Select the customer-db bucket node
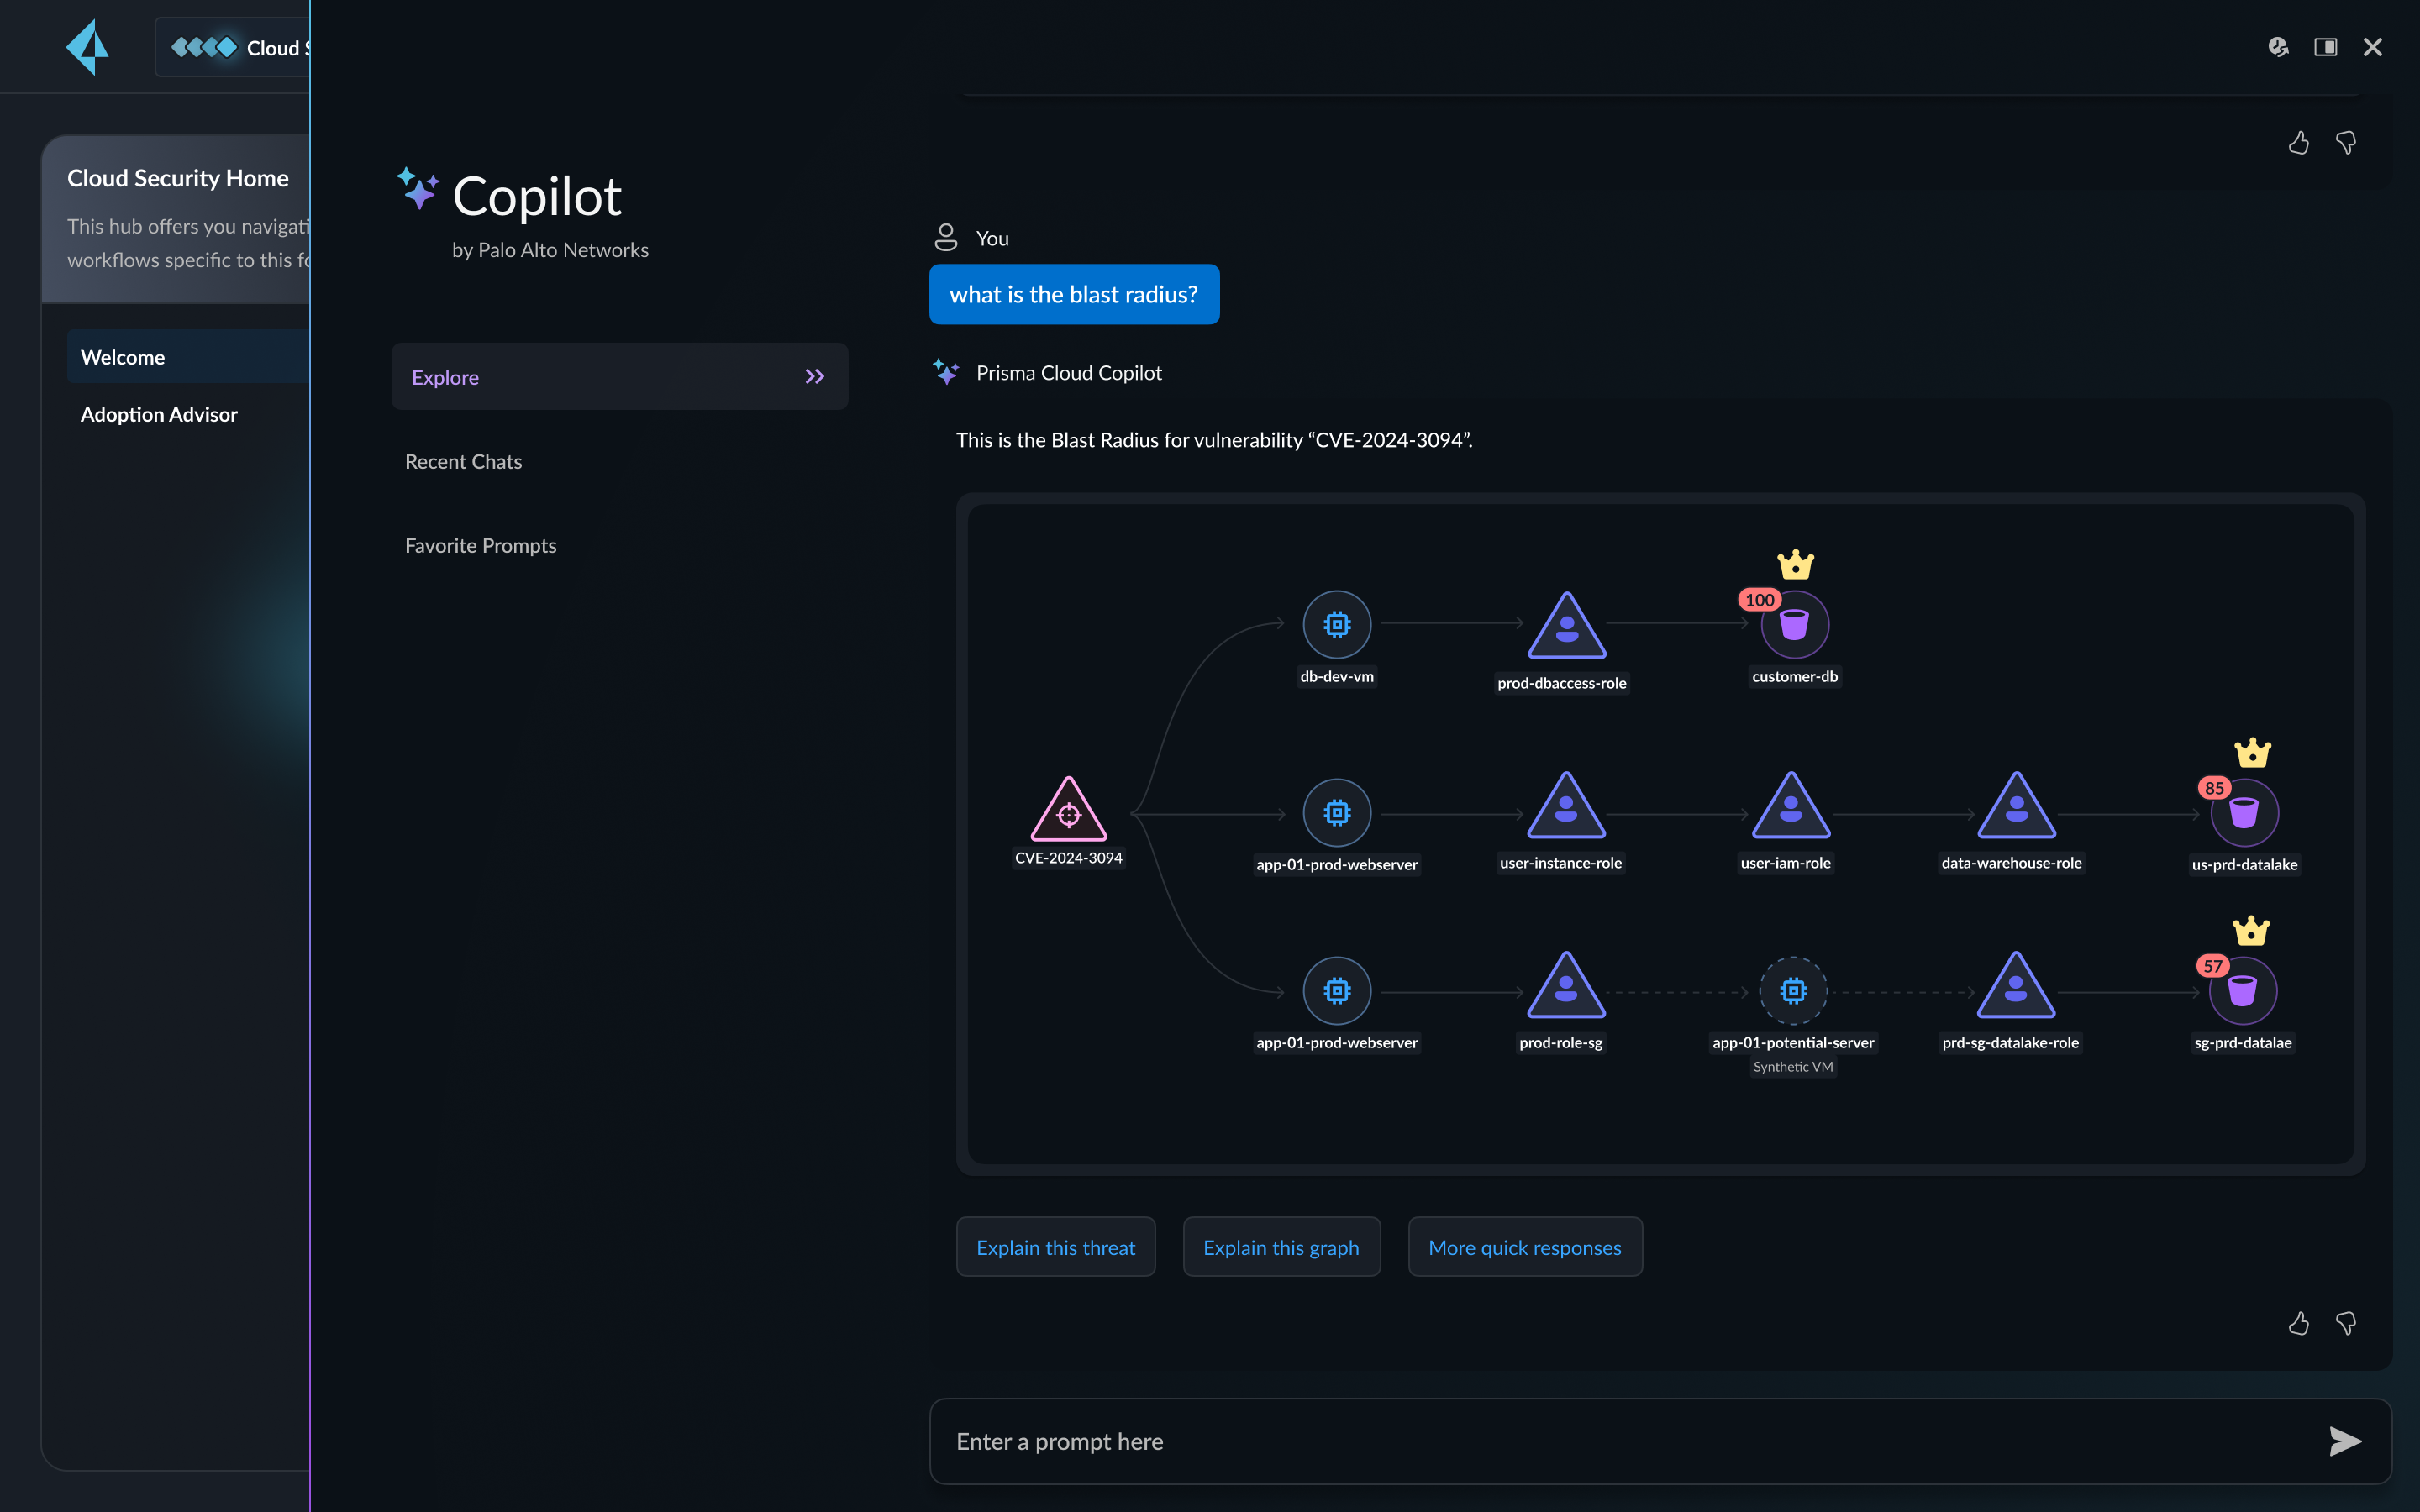Image resolution: width=2420 pixels, height=1512 pixels. click(x=1794, y=625)
